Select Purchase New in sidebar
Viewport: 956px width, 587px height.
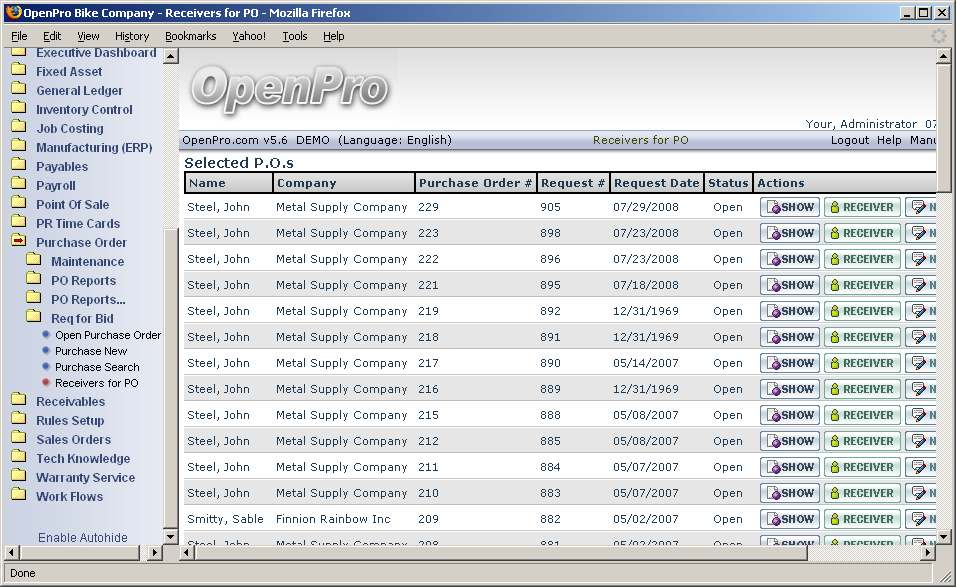point(91,351)
